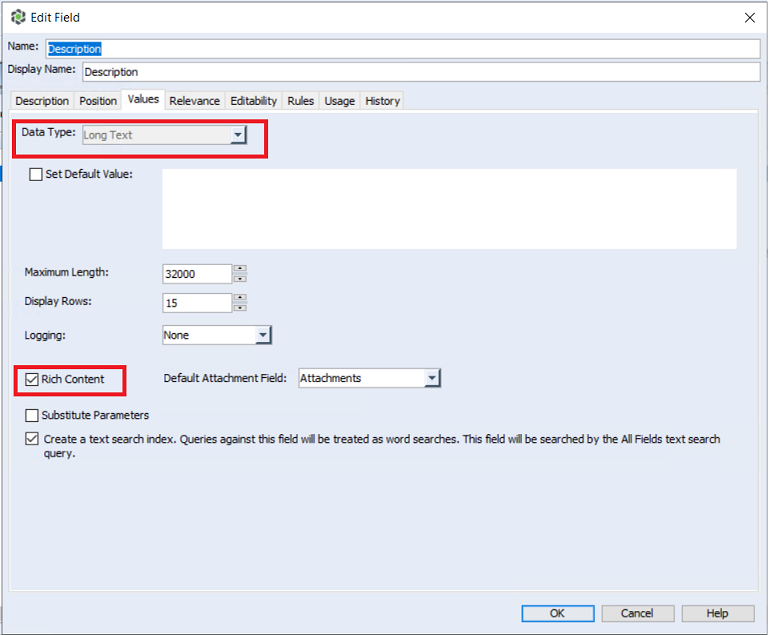The height and width of the screenshot is (635, 769).
Task: Click the Cancel button
Action: click(636, 613)
